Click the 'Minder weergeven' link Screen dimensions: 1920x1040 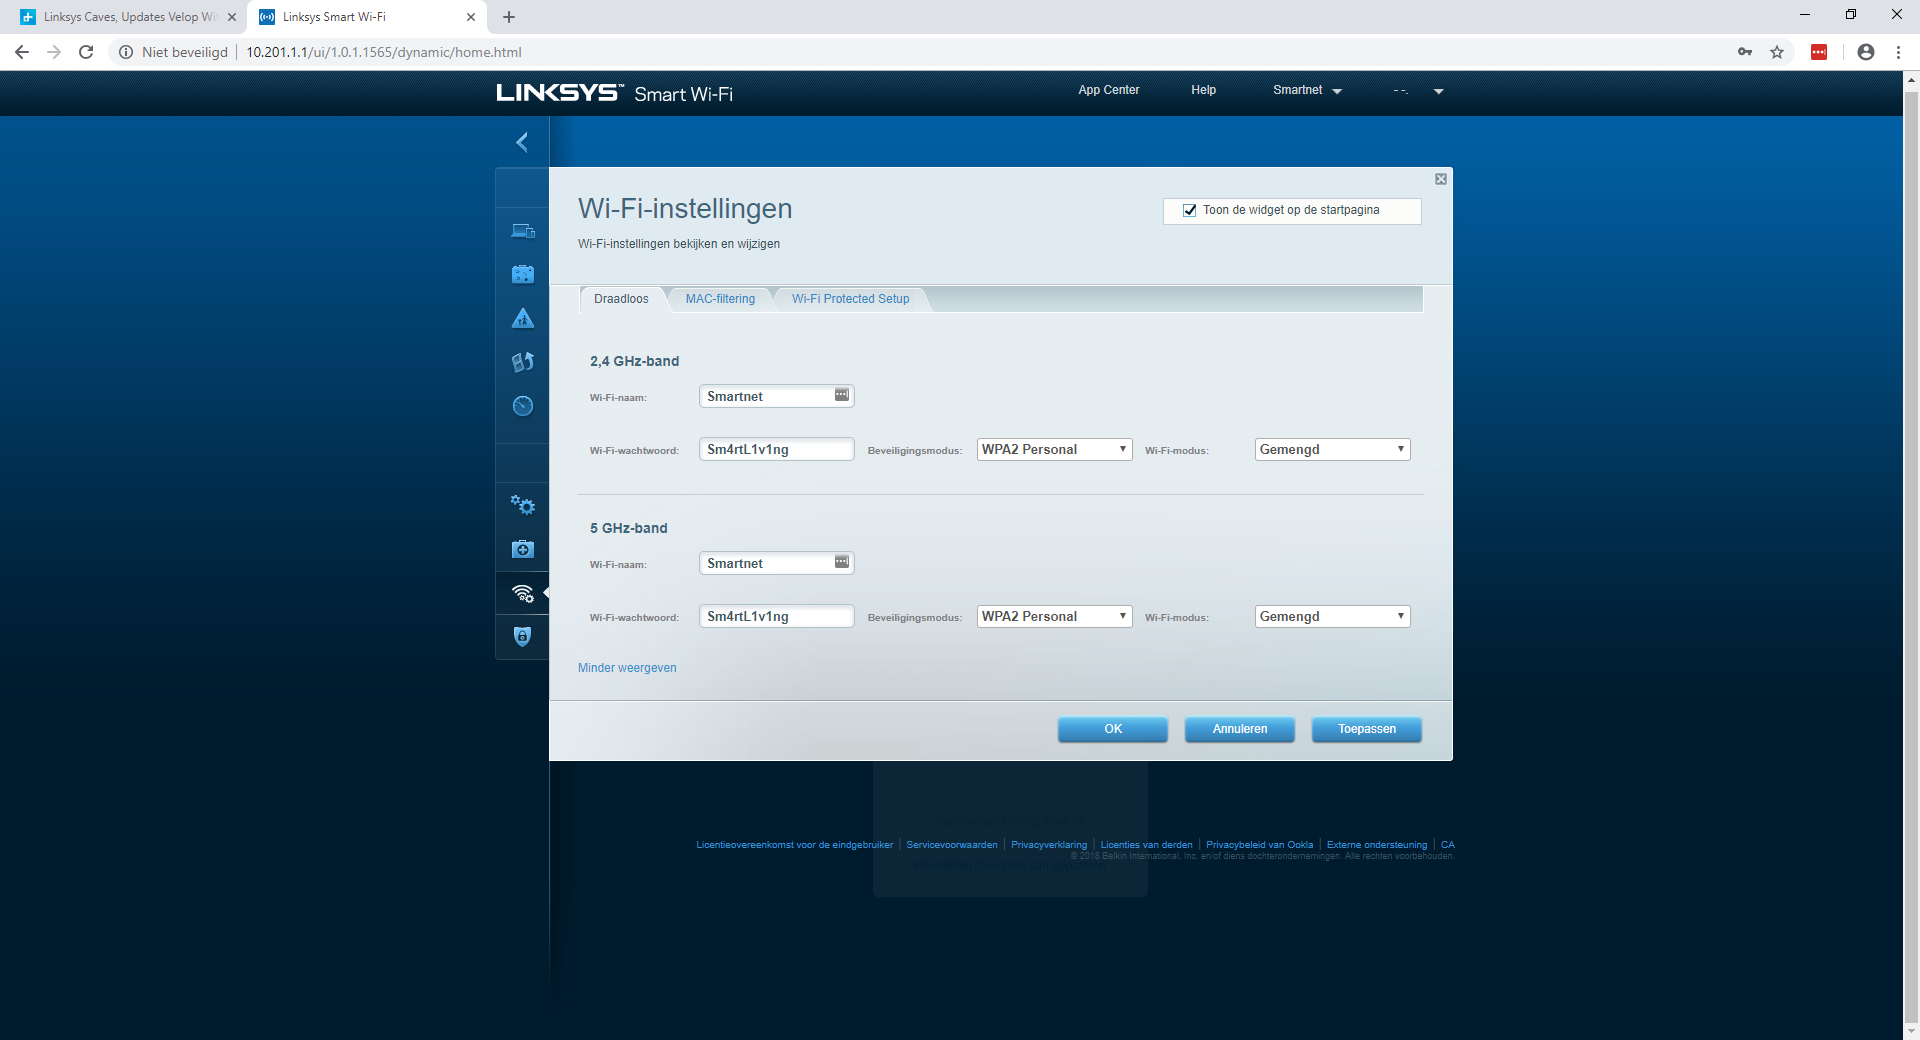(x=627, y=668)
